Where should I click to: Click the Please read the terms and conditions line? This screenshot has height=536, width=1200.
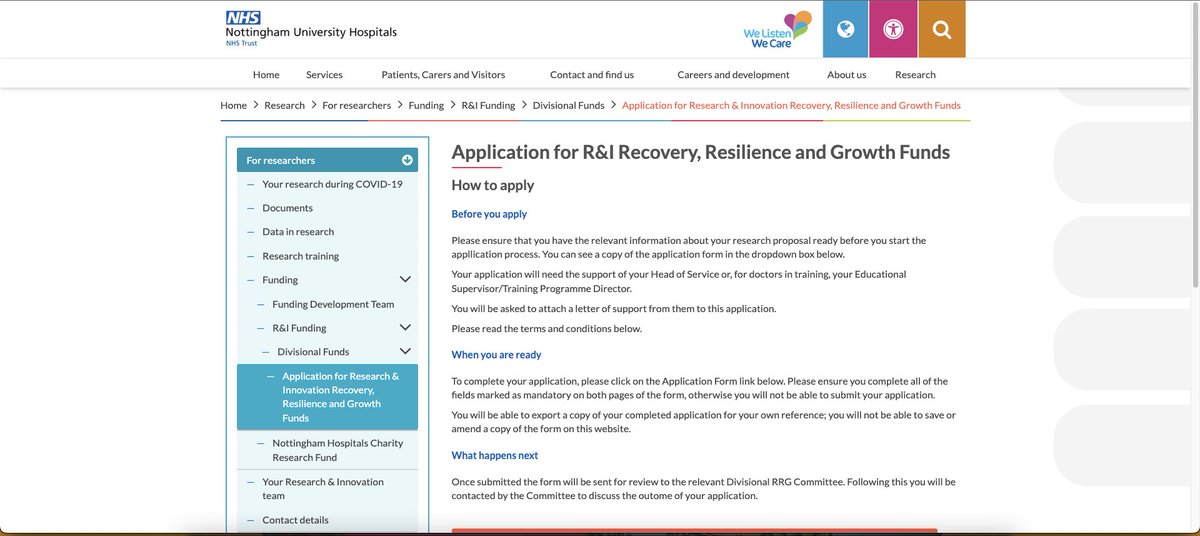[547, 329]
